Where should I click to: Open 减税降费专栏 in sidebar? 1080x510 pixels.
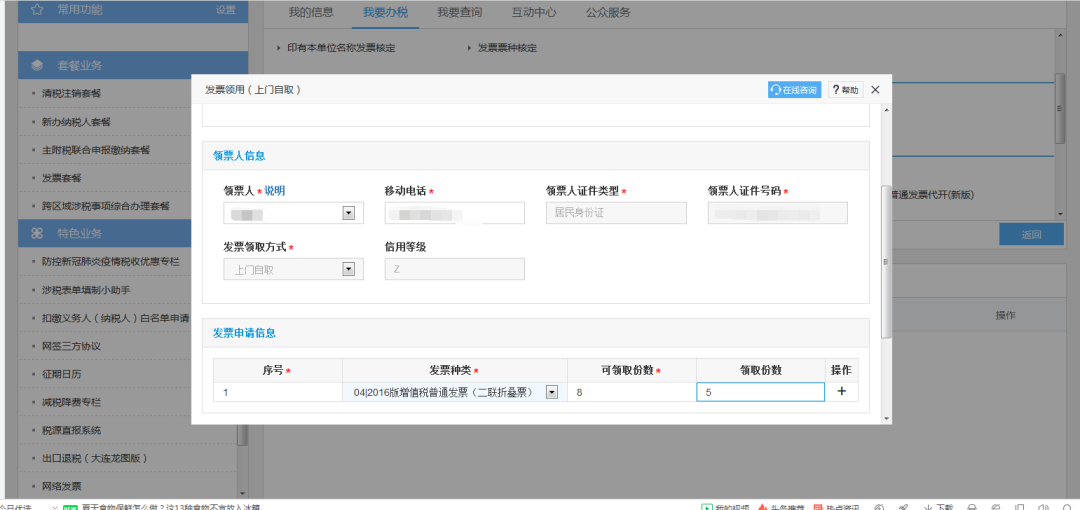[x=71, y=402]
